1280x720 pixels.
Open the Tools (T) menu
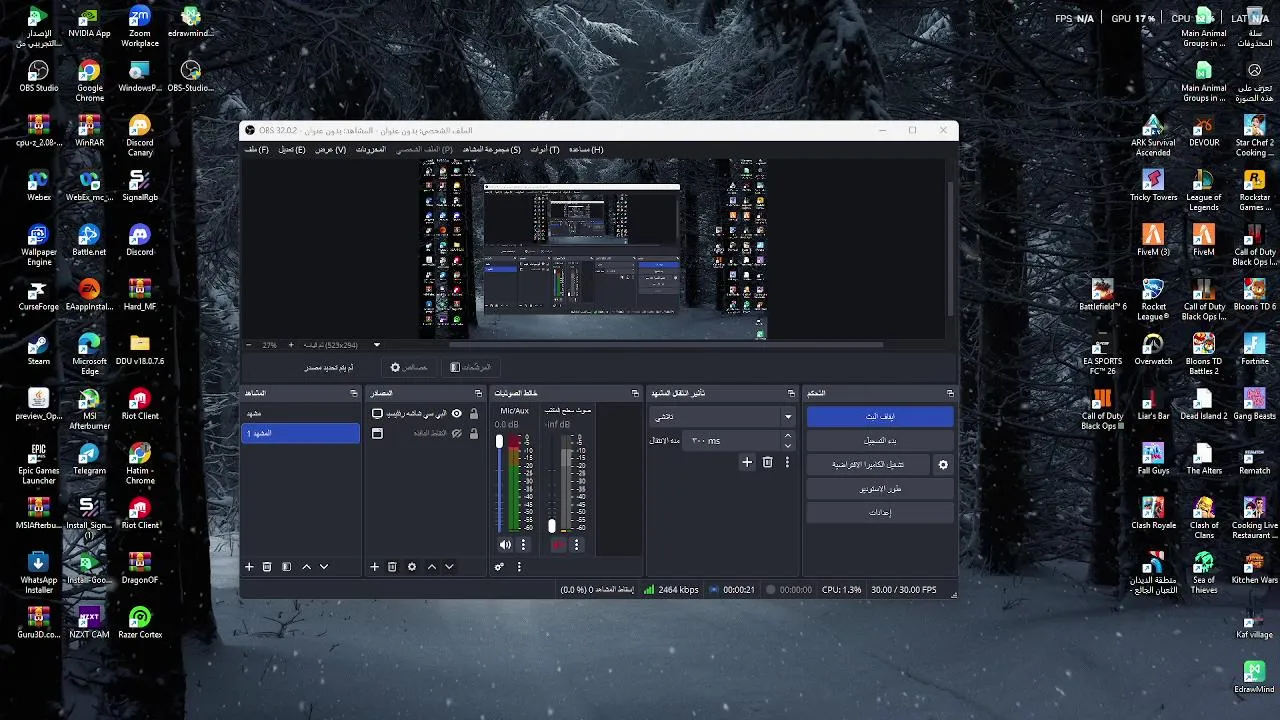click(x=545, y=149)
